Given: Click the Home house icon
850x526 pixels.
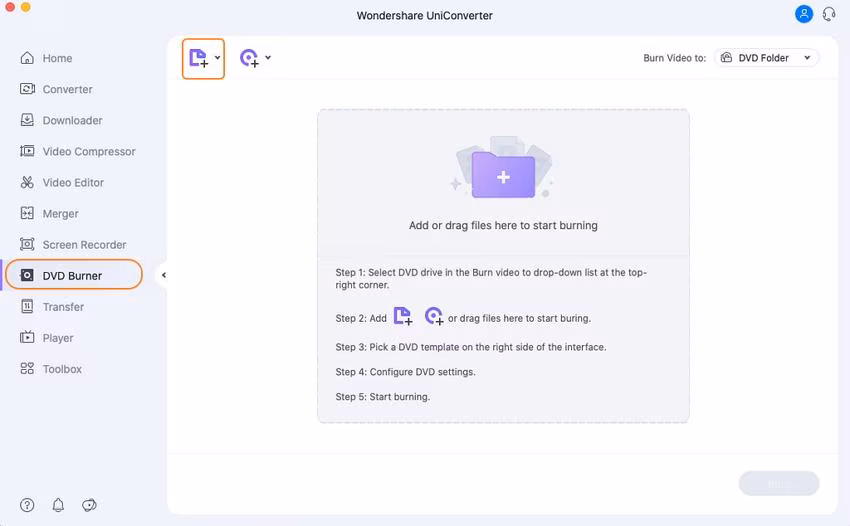Looking at the screenshot, I should [x=27, y=57].
